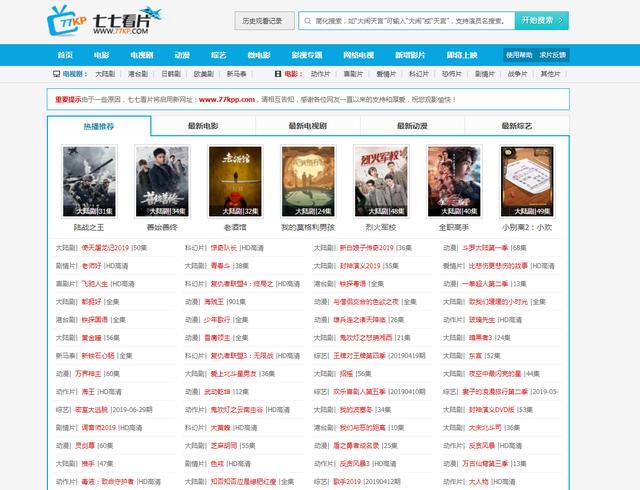The image size is (640, 490).
Task: Switch to the 最新电视剧 tab
Action: (x=308, y=126)
